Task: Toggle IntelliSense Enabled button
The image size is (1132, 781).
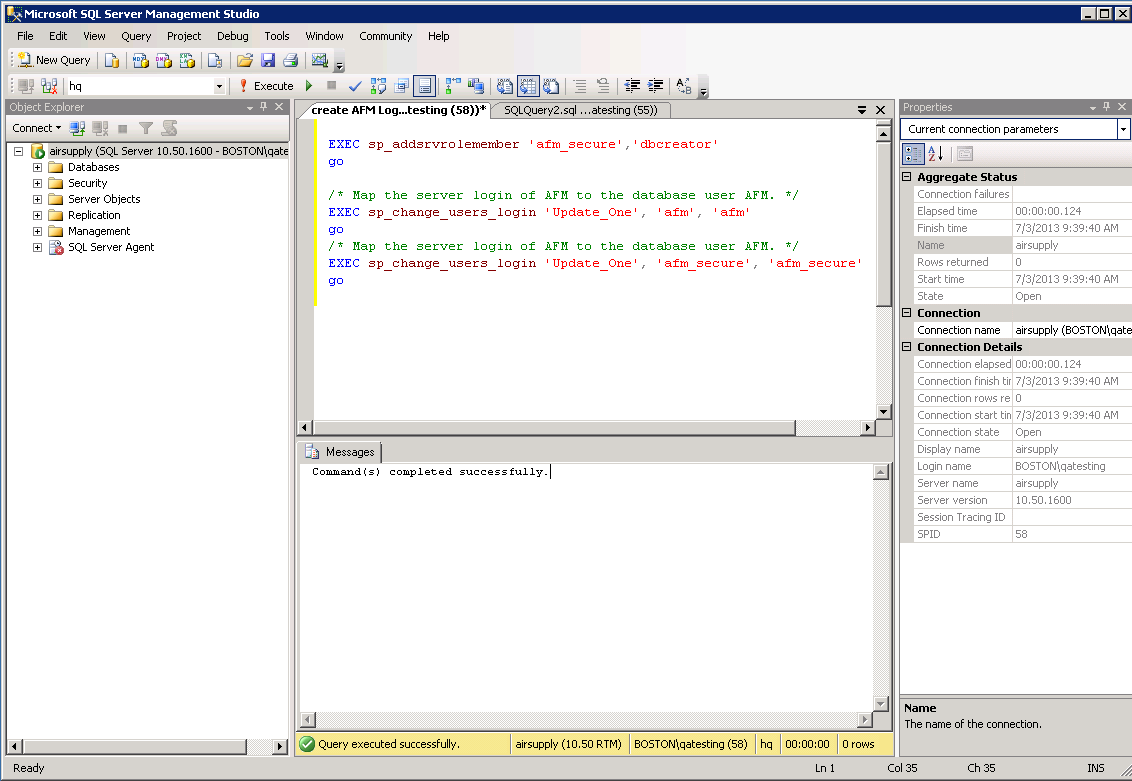Action: click(424, 86)
